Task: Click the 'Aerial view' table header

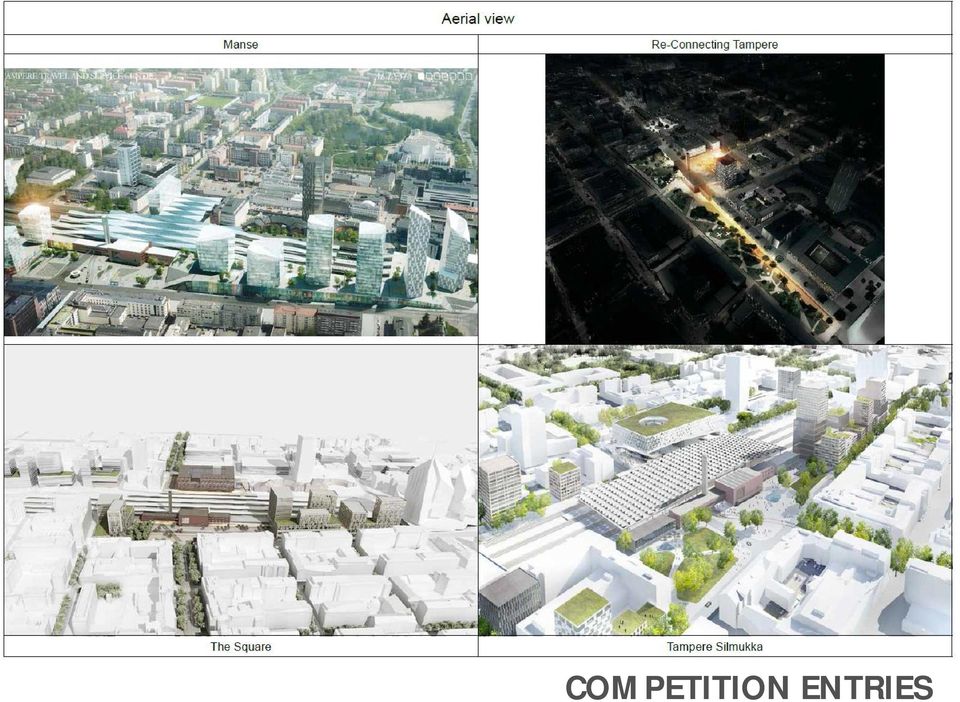Action: coord(478,19)
